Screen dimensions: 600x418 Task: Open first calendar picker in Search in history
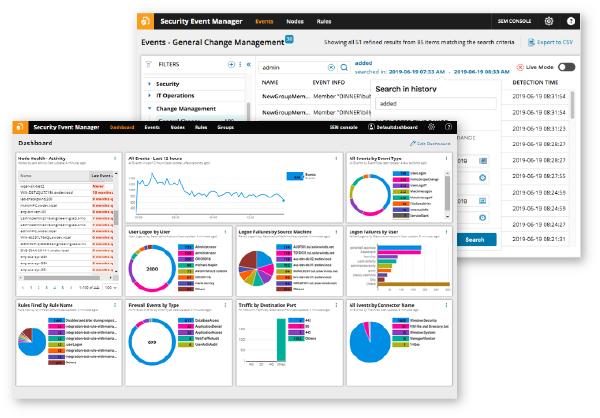coord(483,161)
